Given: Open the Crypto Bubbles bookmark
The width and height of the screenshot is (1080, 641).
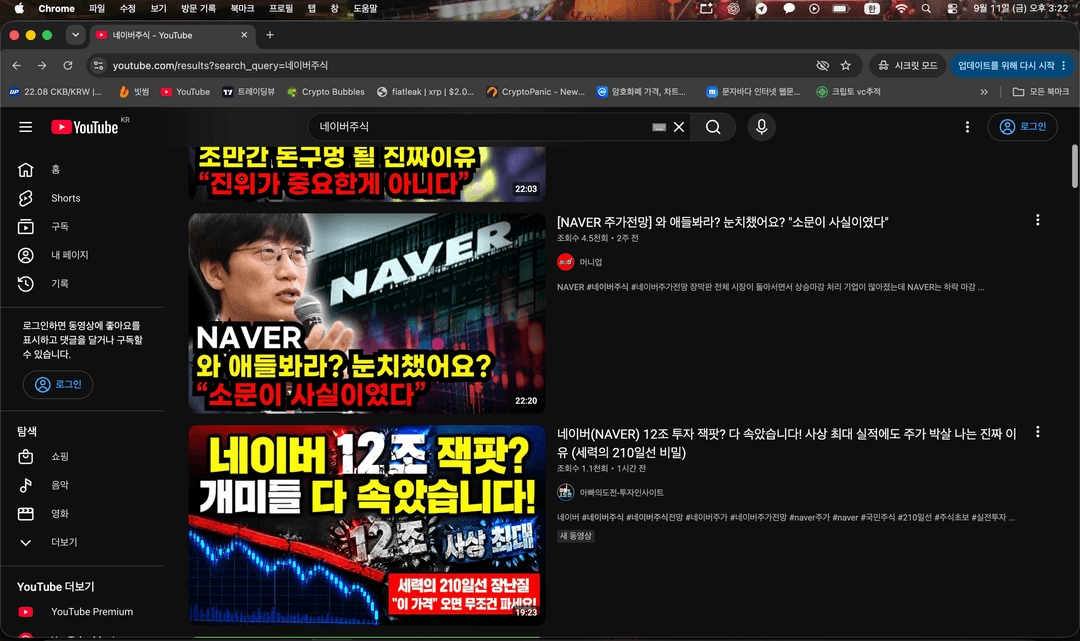Looking at the screenshot, I should point(326,92).
